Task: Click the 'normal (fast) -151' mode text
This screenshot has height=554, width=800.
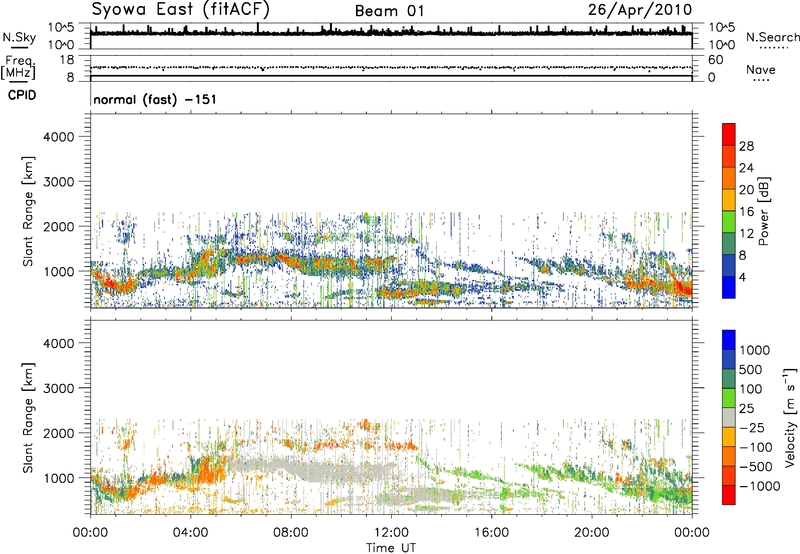Action: click(155, 99)
